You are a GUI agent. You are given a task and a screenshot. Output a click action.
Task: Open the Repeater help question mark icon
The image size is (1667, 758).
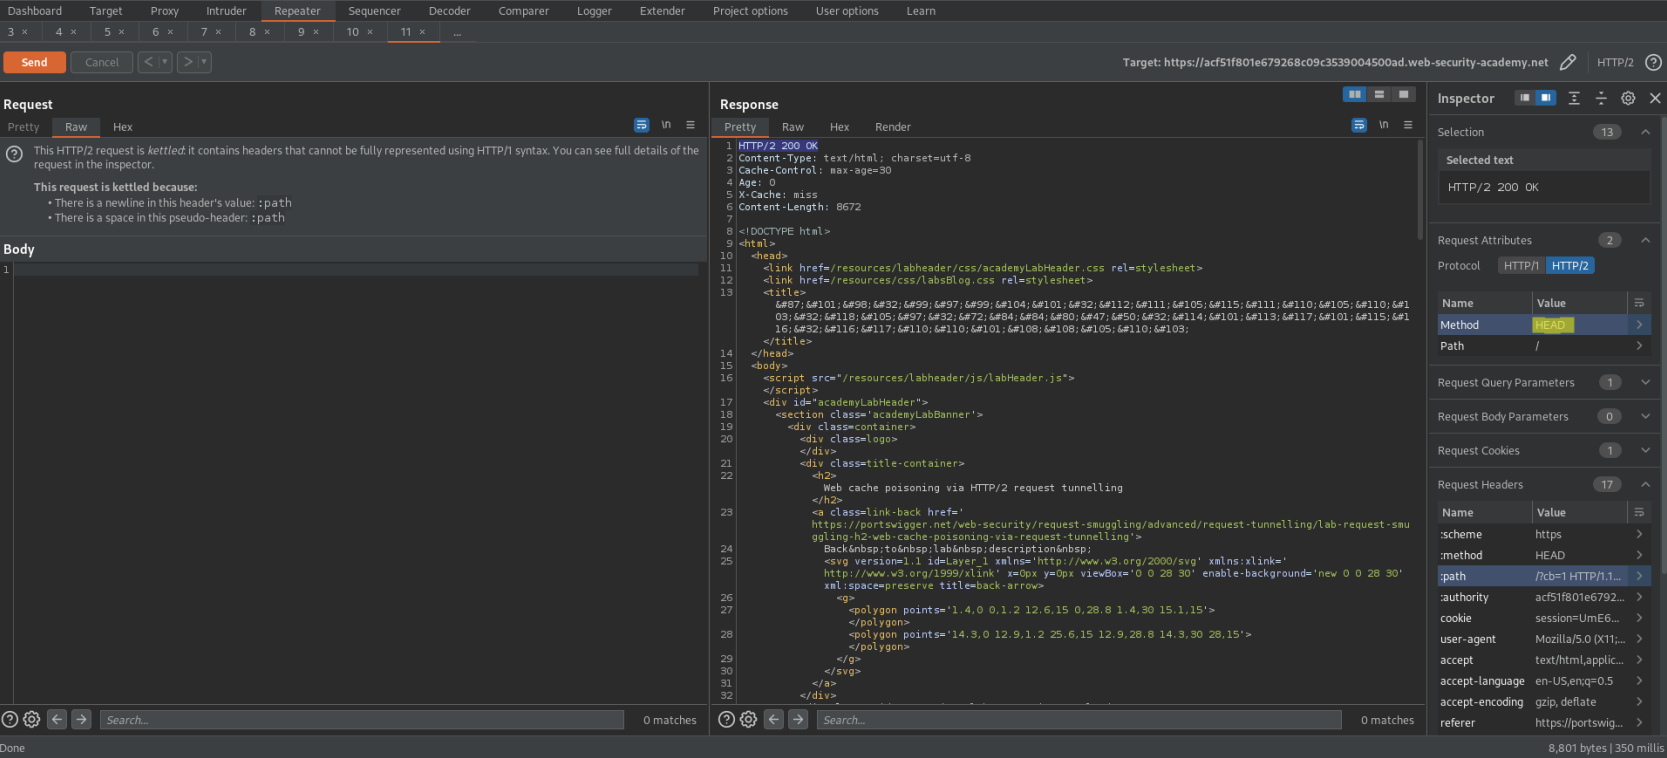click(x=1654, y=62)
